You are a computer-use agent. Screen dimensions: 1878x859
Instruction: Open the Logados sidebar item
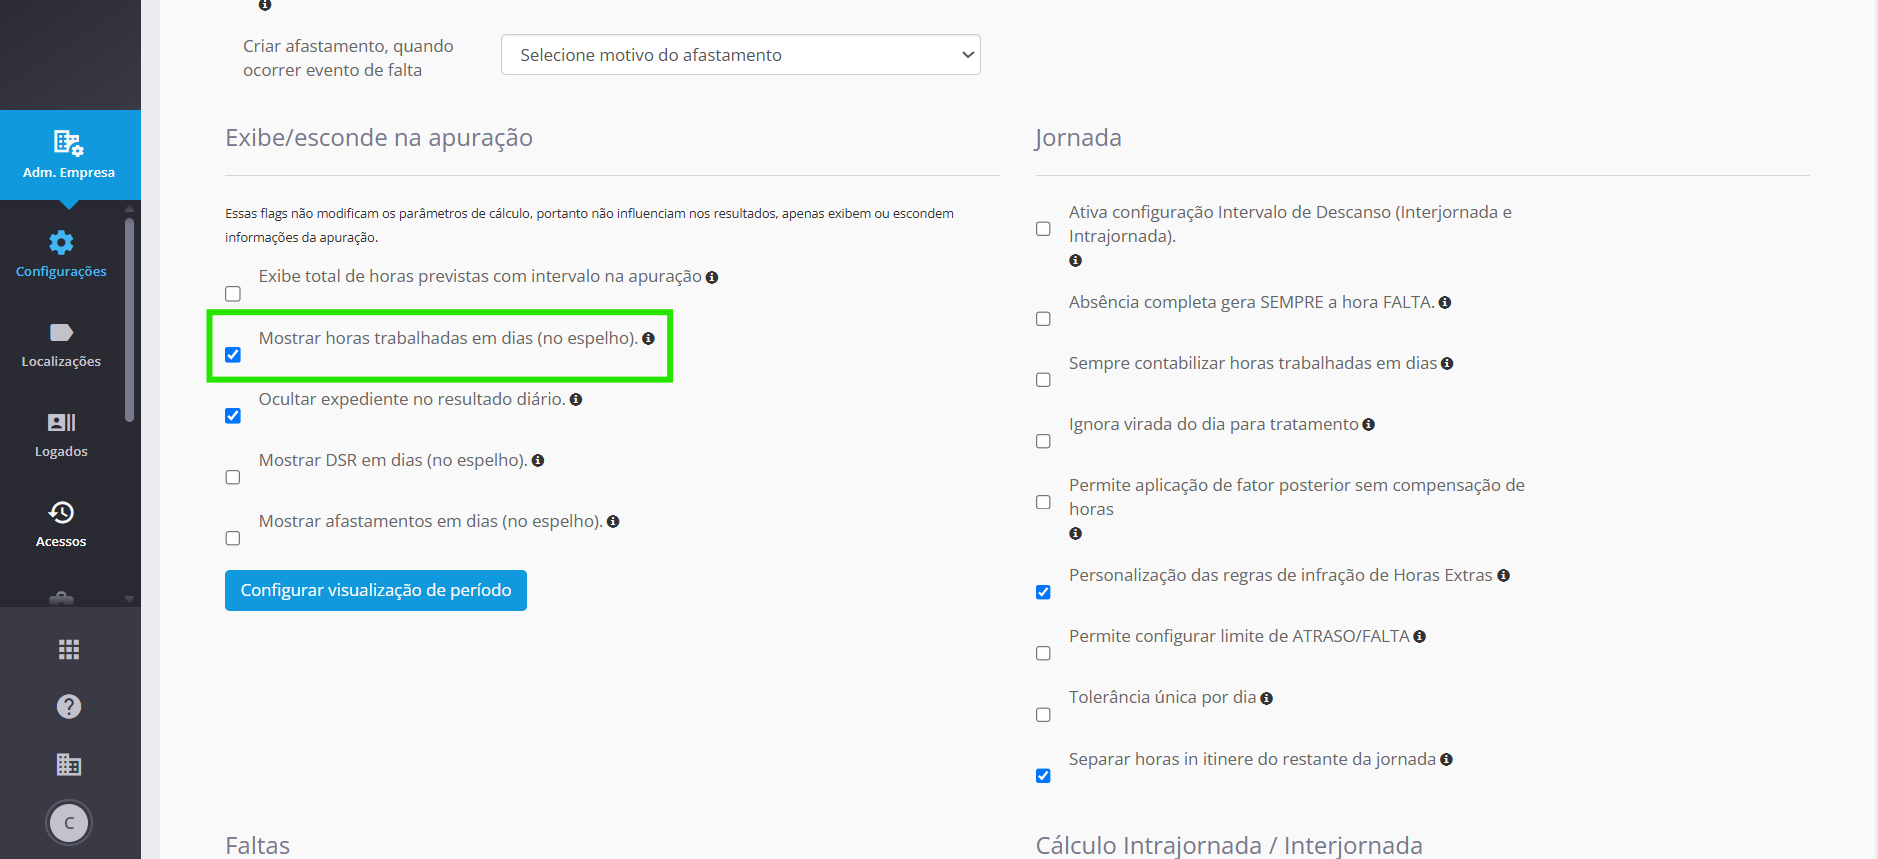[x=61, y=435]
